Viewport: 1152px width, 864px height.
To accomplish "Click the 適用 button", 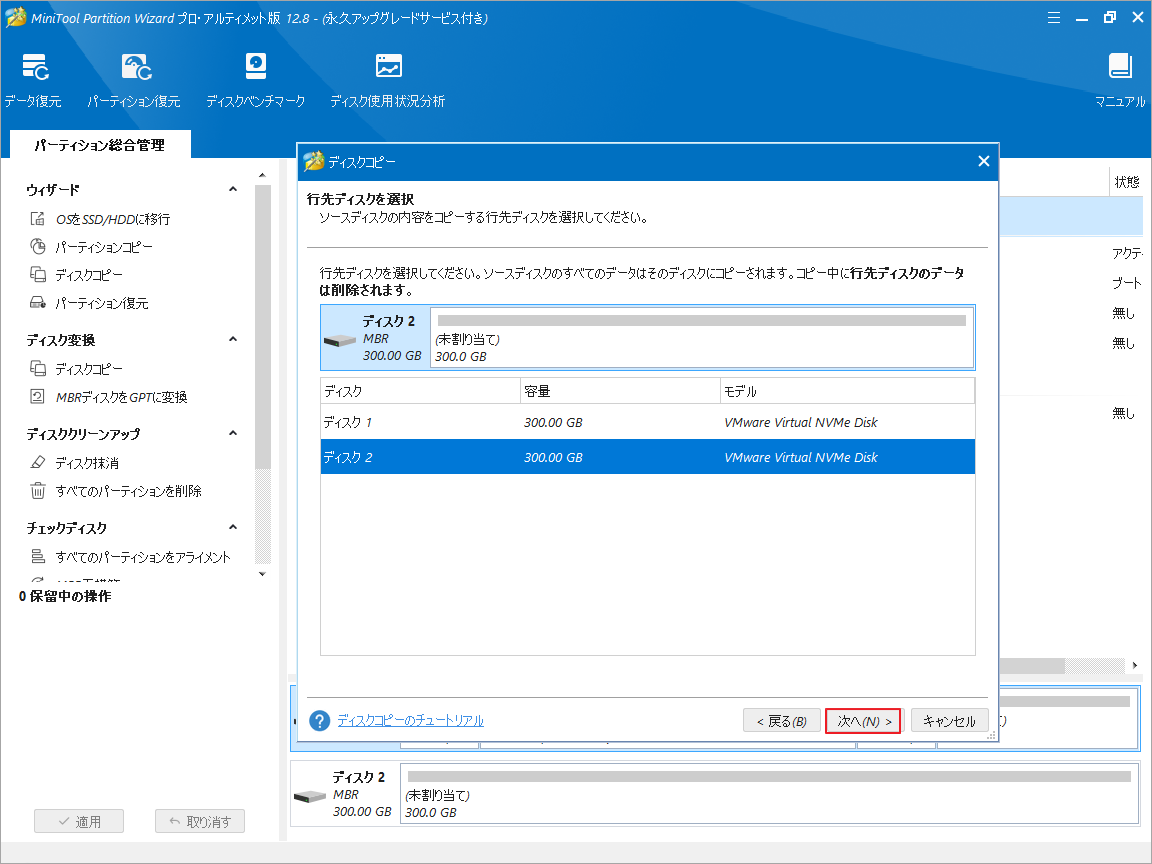I will click(x=79, y=821).
